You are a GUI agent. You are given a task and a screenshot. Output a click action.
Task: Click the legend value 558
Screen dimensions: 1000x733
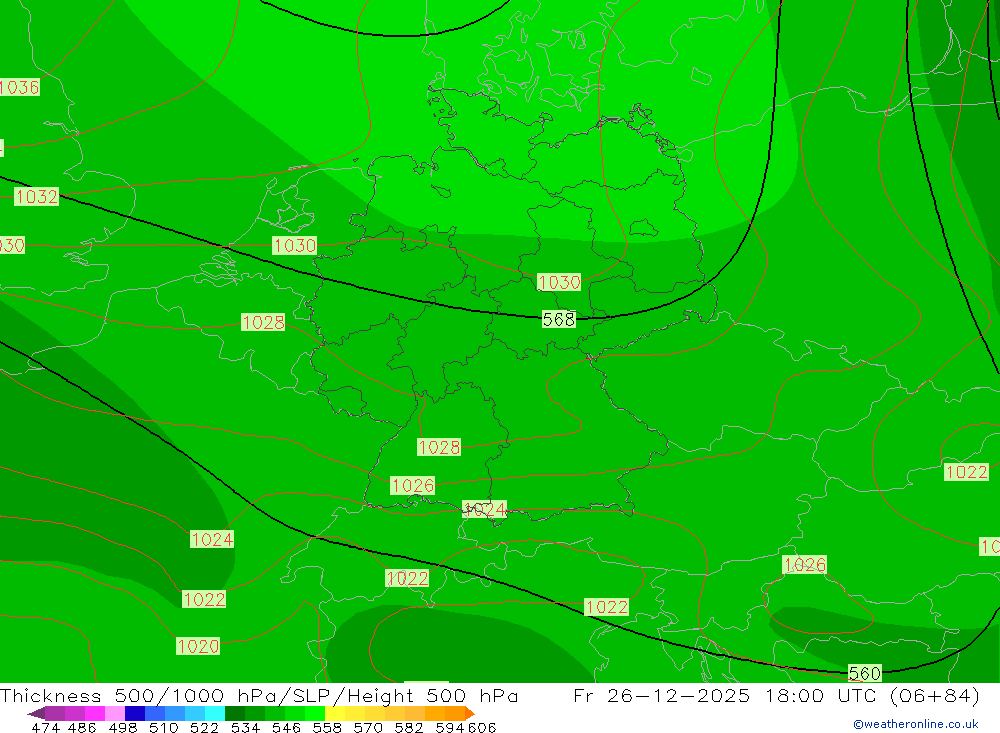coord(327,728)
